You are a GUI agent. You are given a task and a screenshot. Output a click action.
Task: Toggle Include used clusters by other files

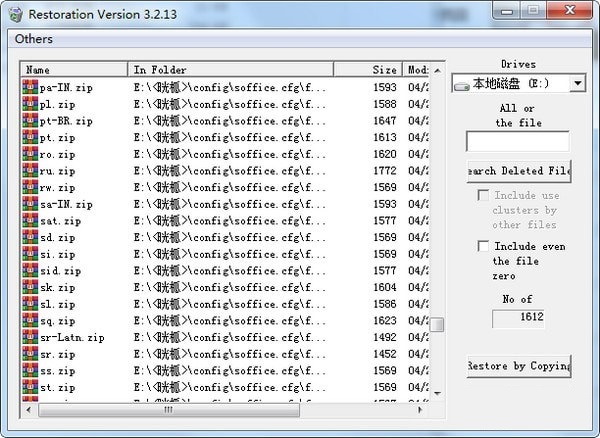484,196
